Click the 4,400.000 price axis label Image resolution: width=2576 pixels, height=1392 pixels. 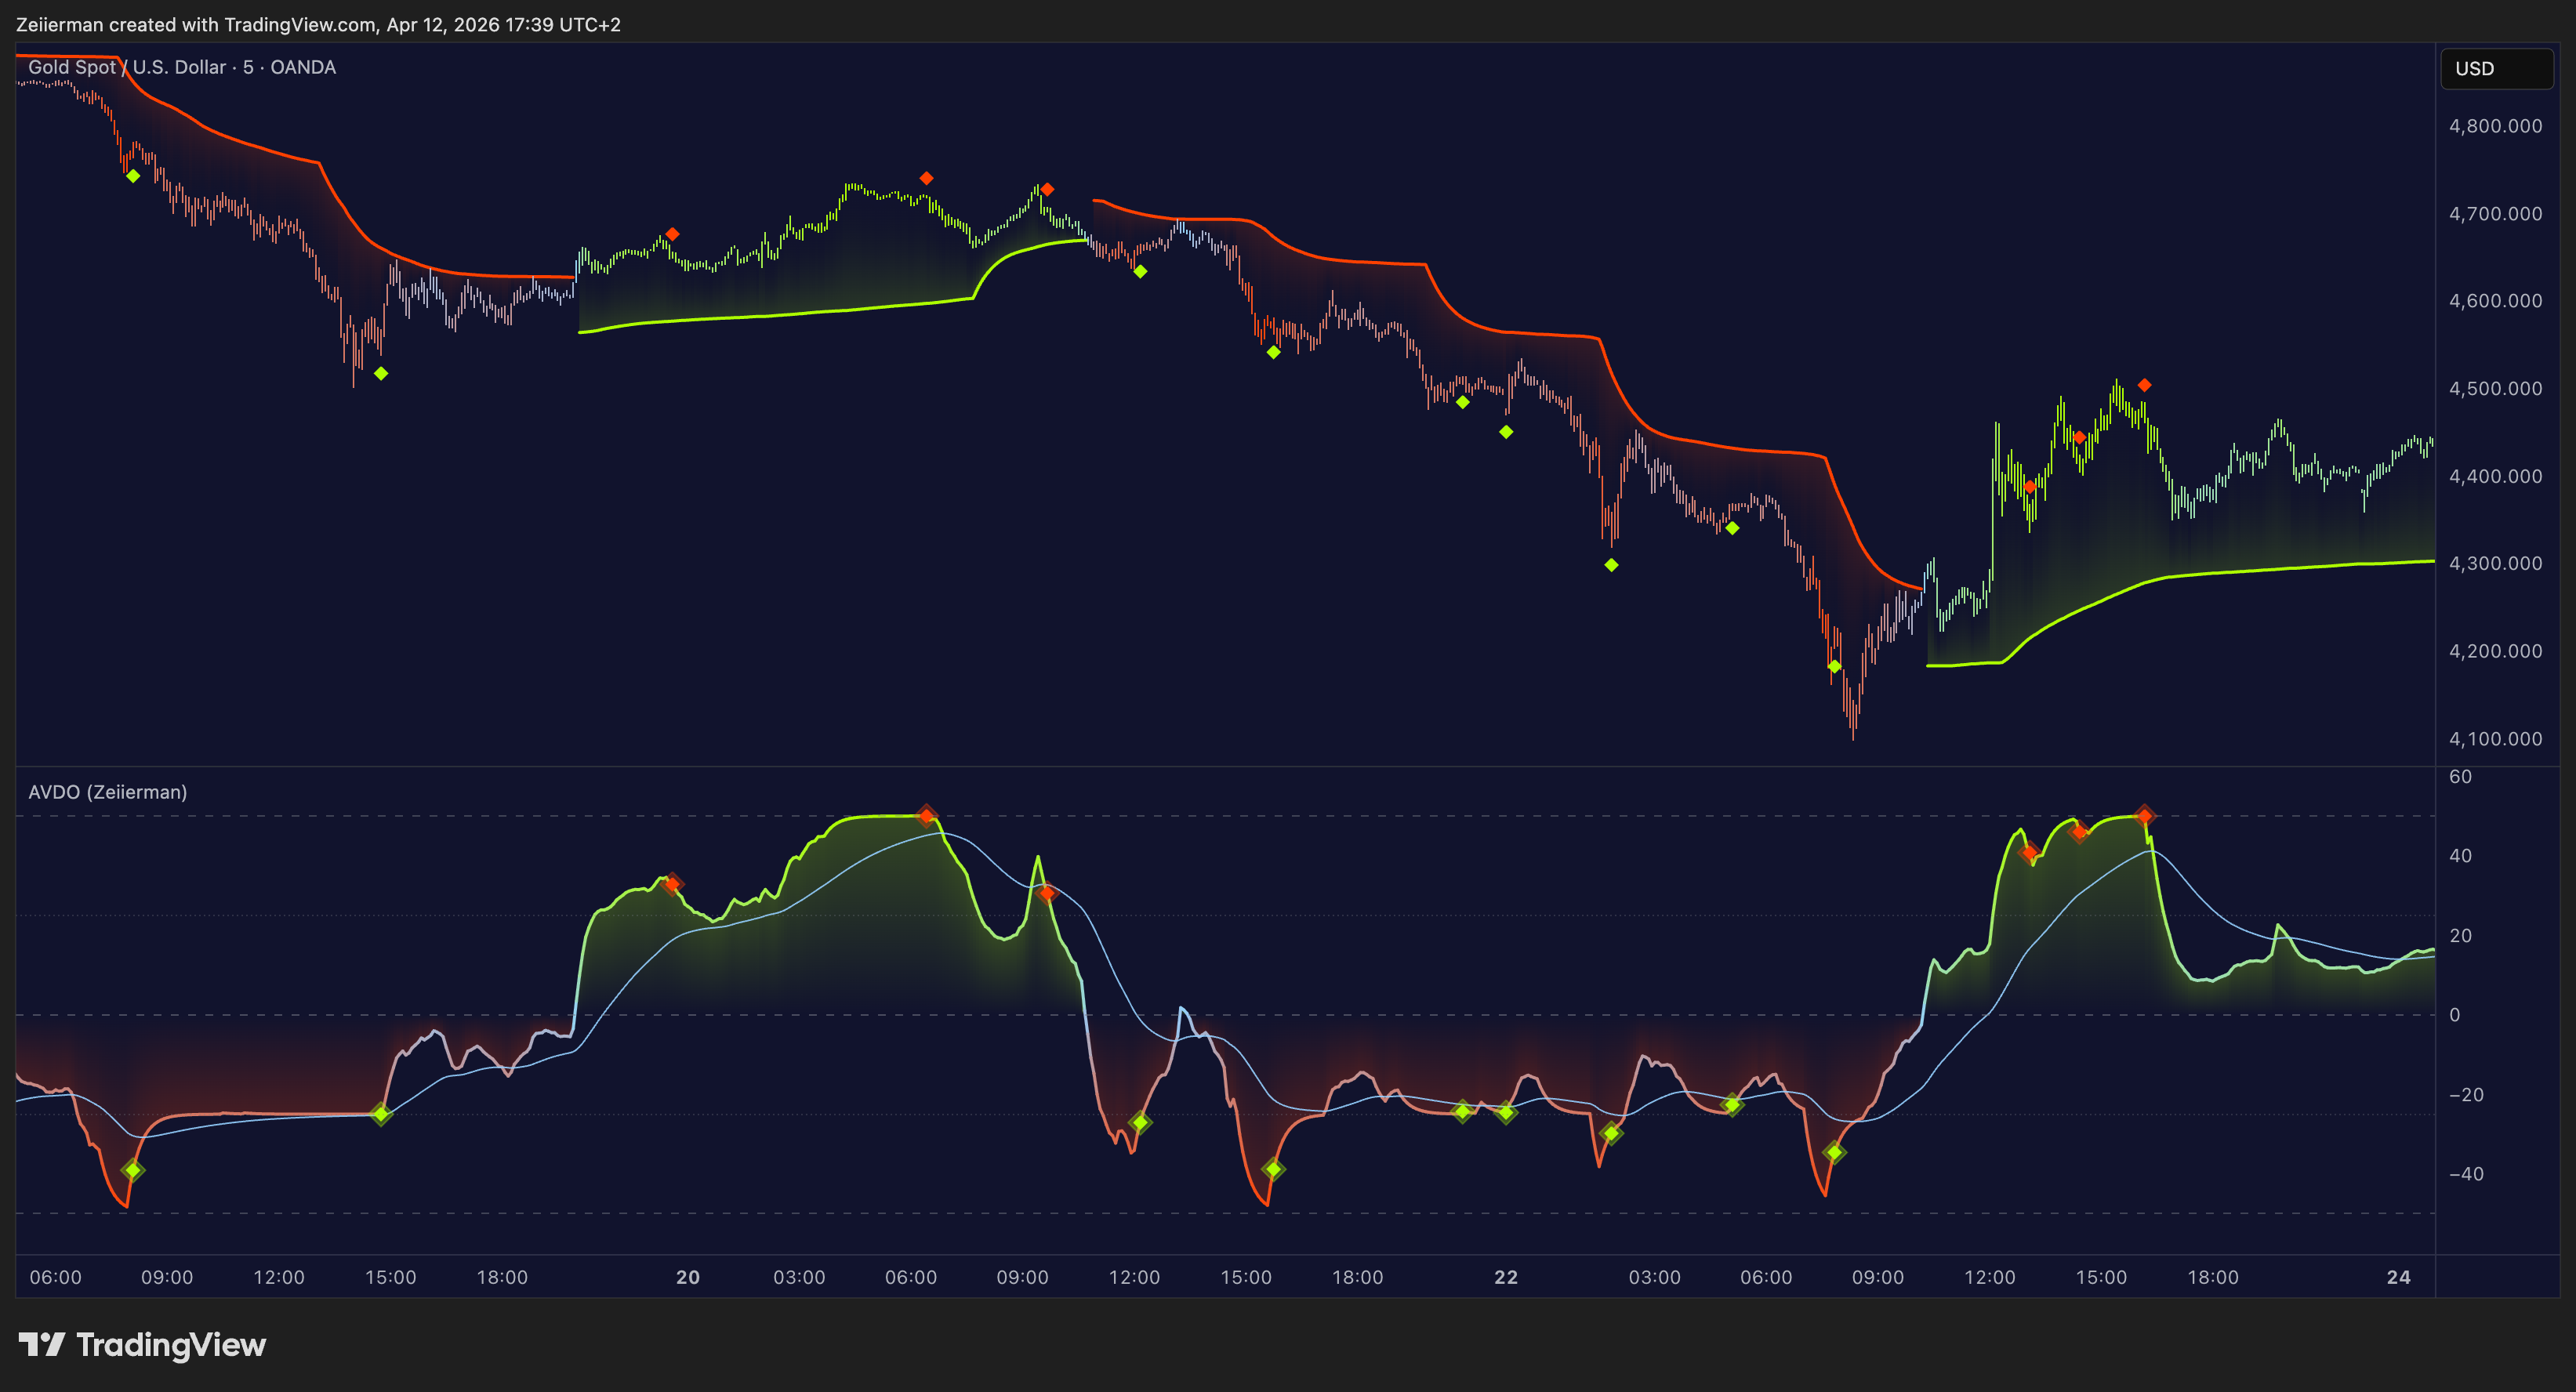2495,476
